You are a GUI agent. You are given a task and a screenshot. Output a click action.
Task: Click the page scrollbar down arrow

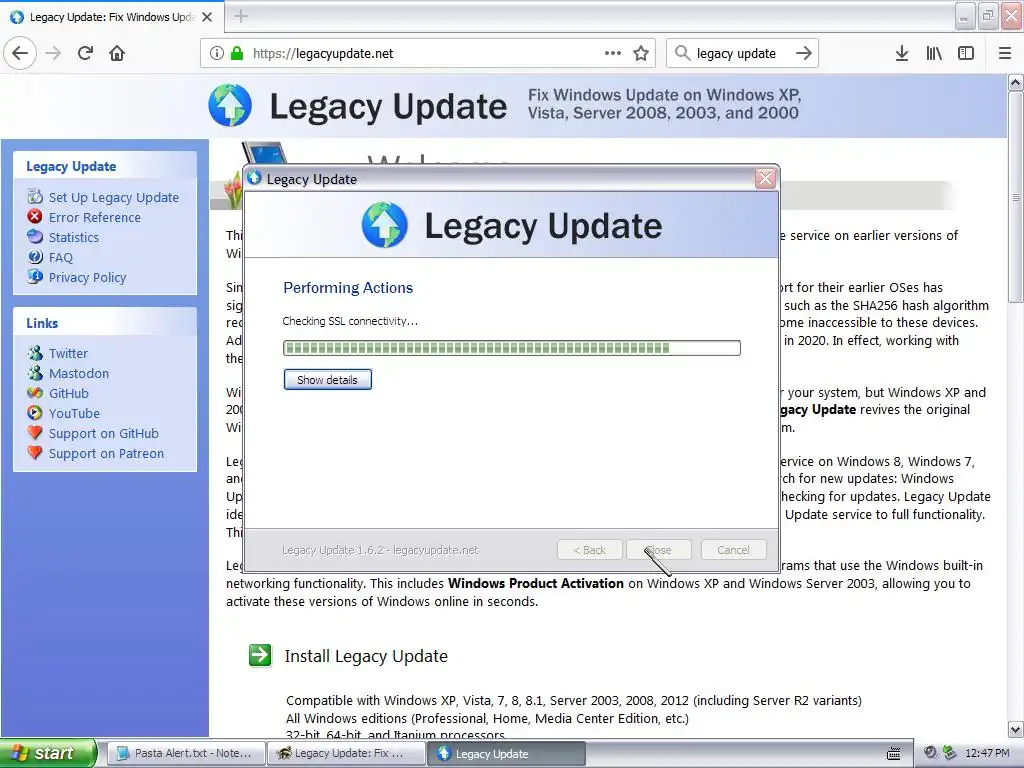1015,729
